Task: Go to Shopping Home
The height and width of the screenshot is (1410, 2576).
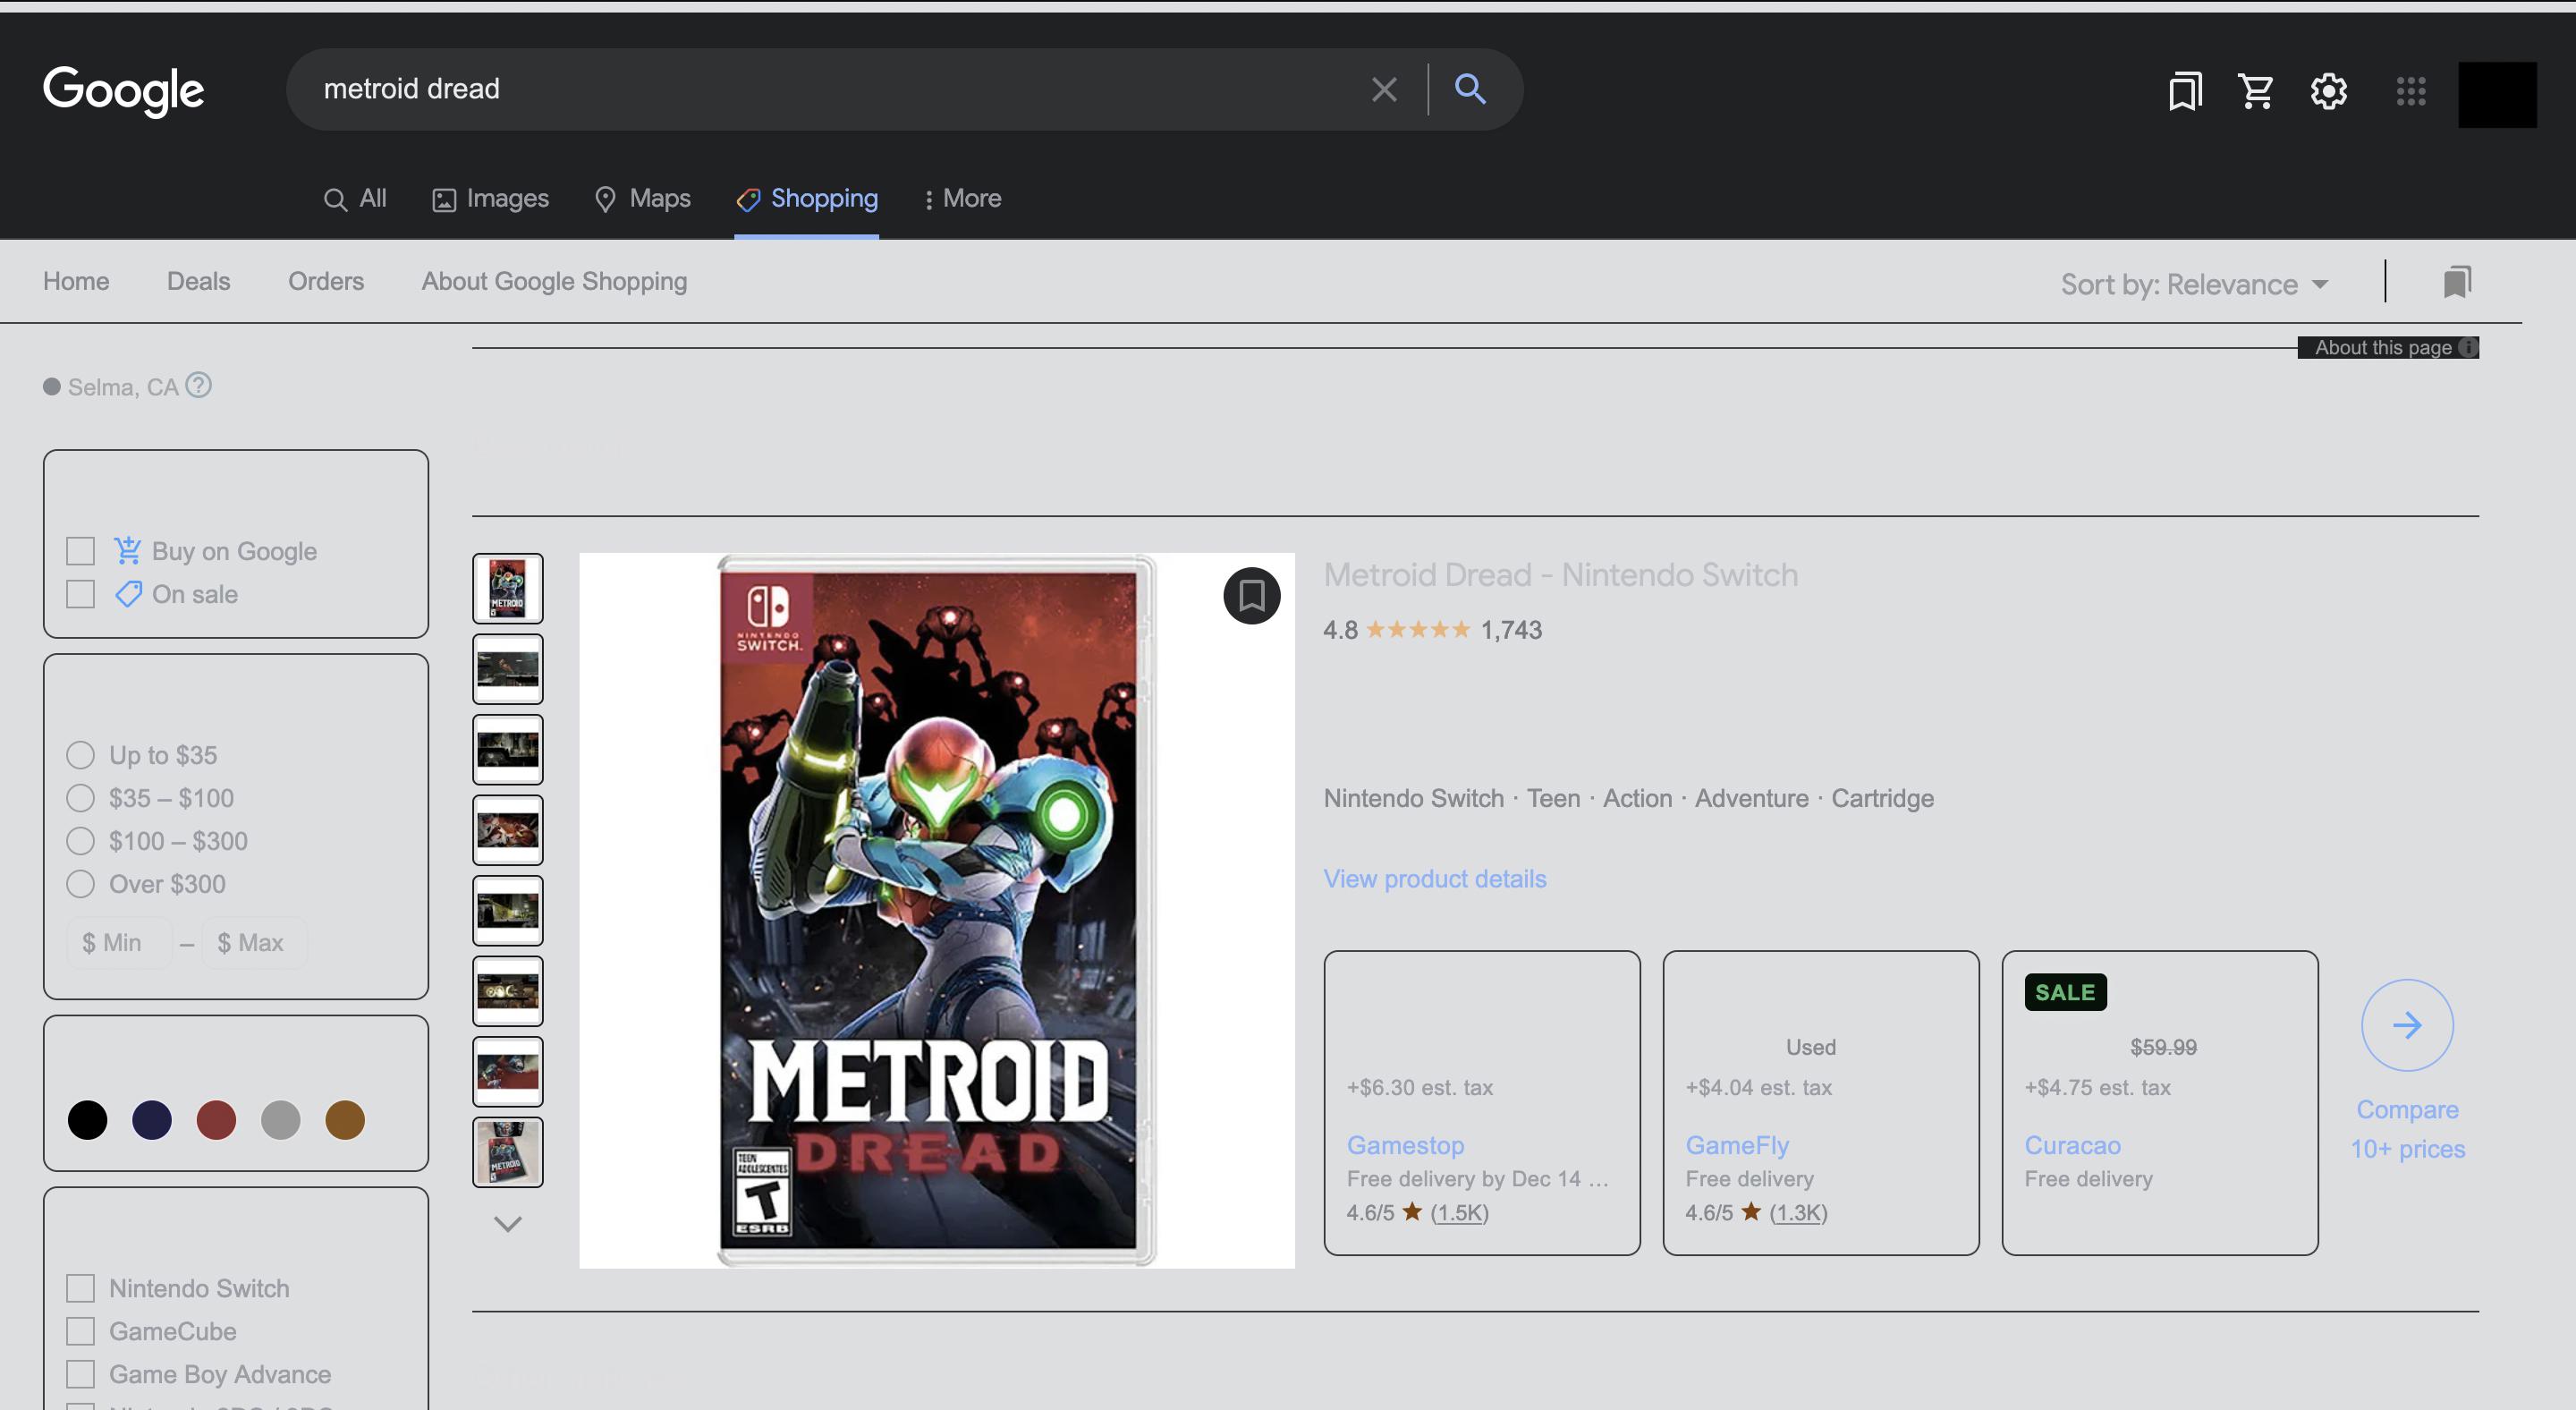Action: pos(76,281)
